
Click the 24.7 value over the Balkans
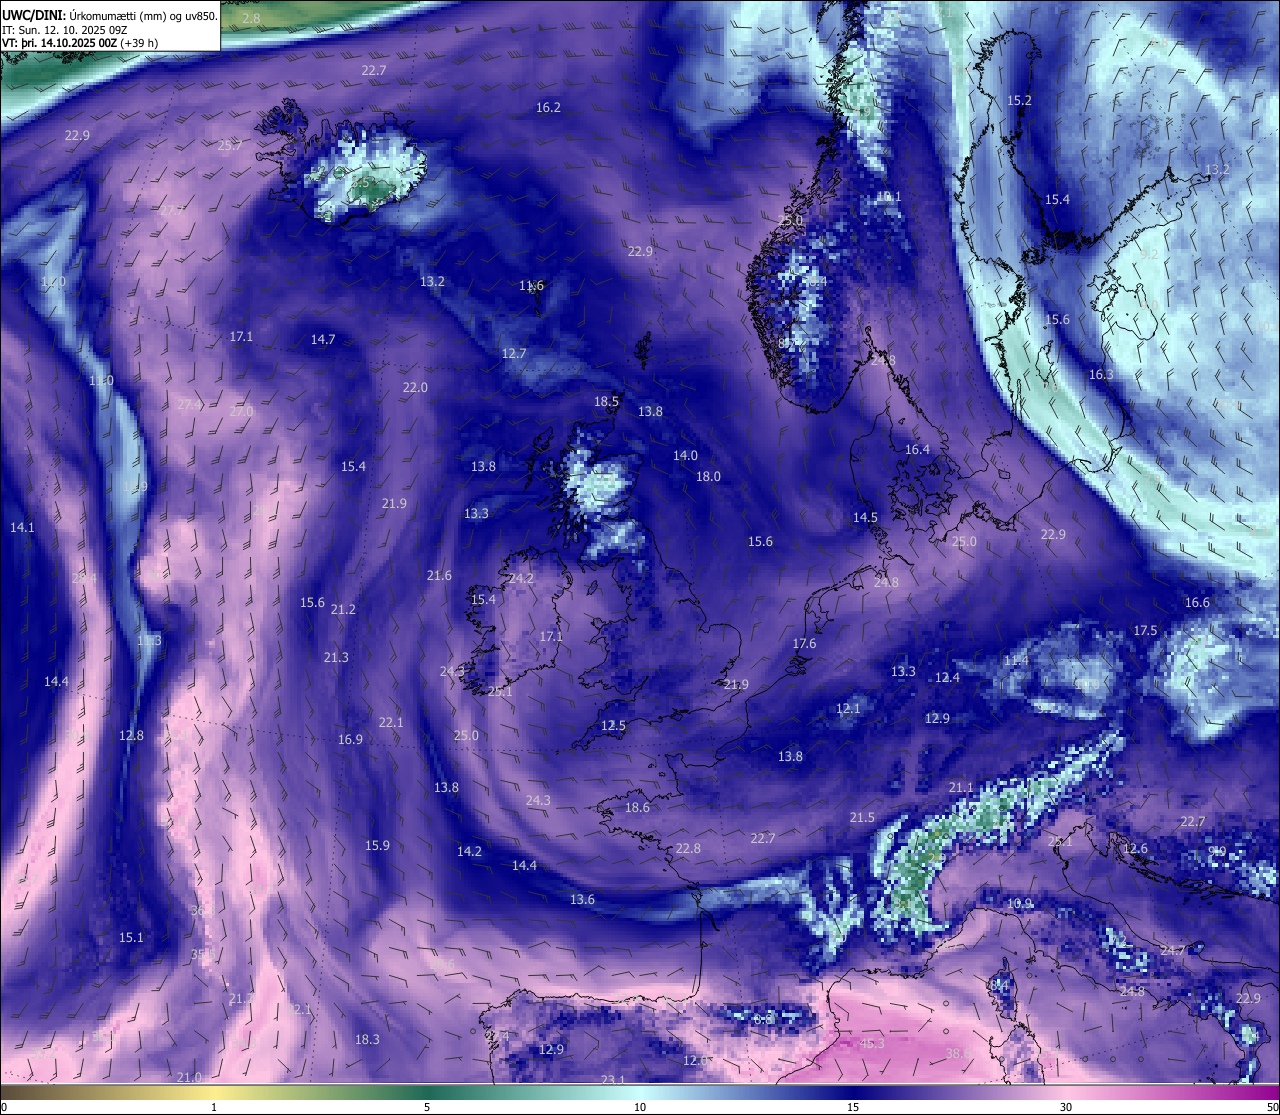click(x=1173, y=950)
